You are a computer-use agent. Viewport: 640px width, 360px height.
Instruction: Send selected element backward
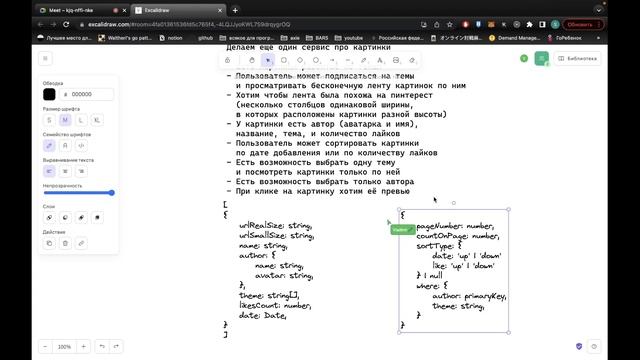click(x=65, y=218)
